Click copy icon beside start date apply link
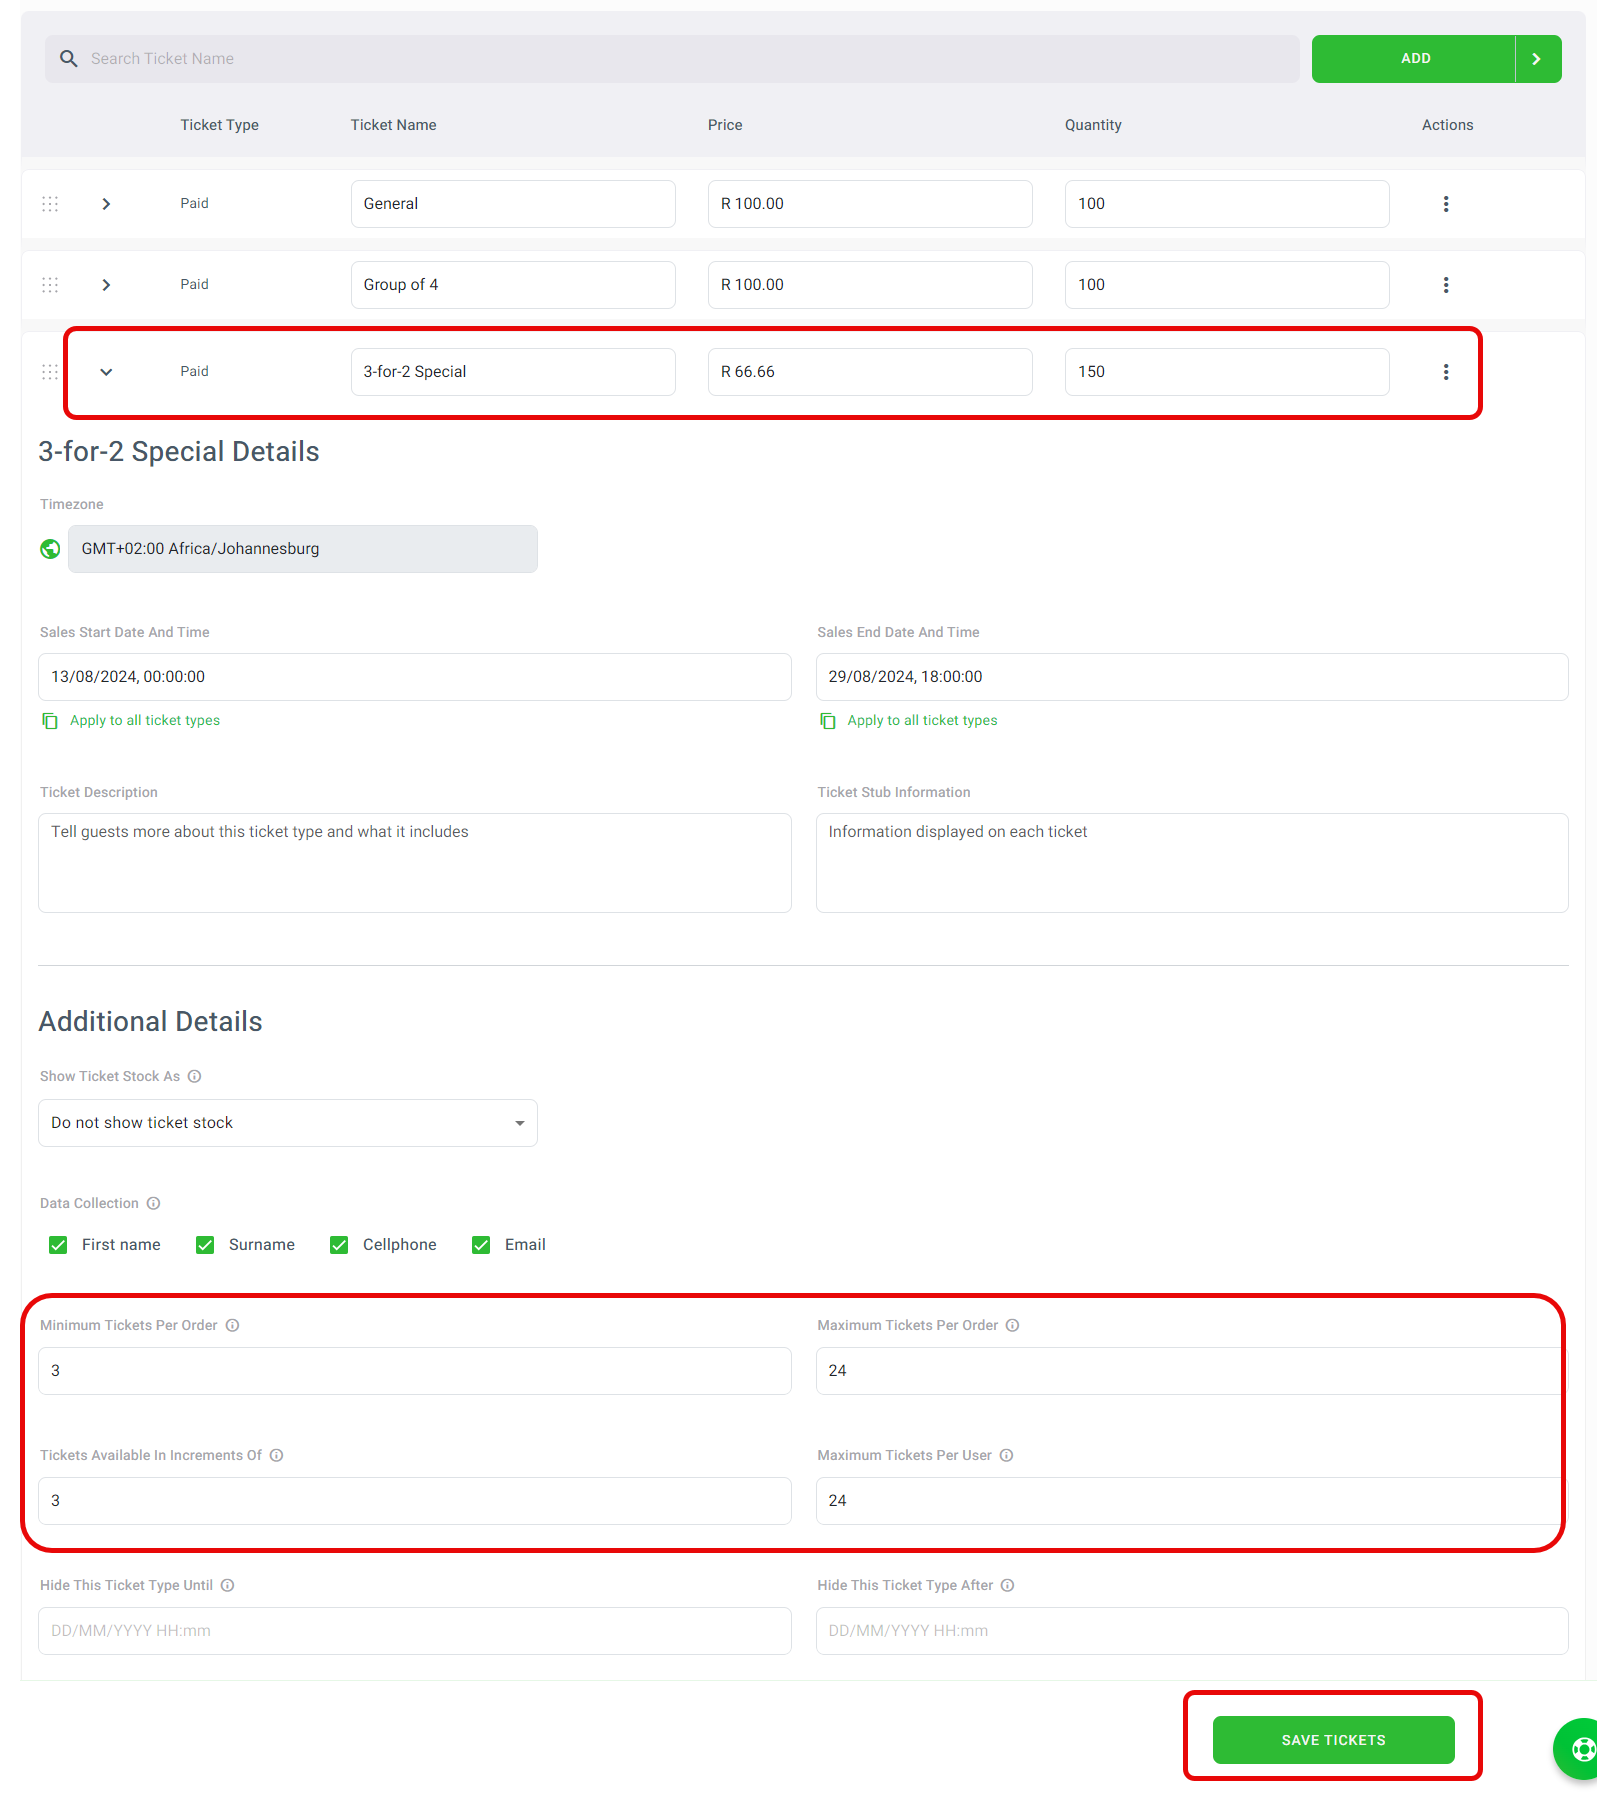Image resolution: width=1597 pixels, height=1796 pixels. pos(50,721)
